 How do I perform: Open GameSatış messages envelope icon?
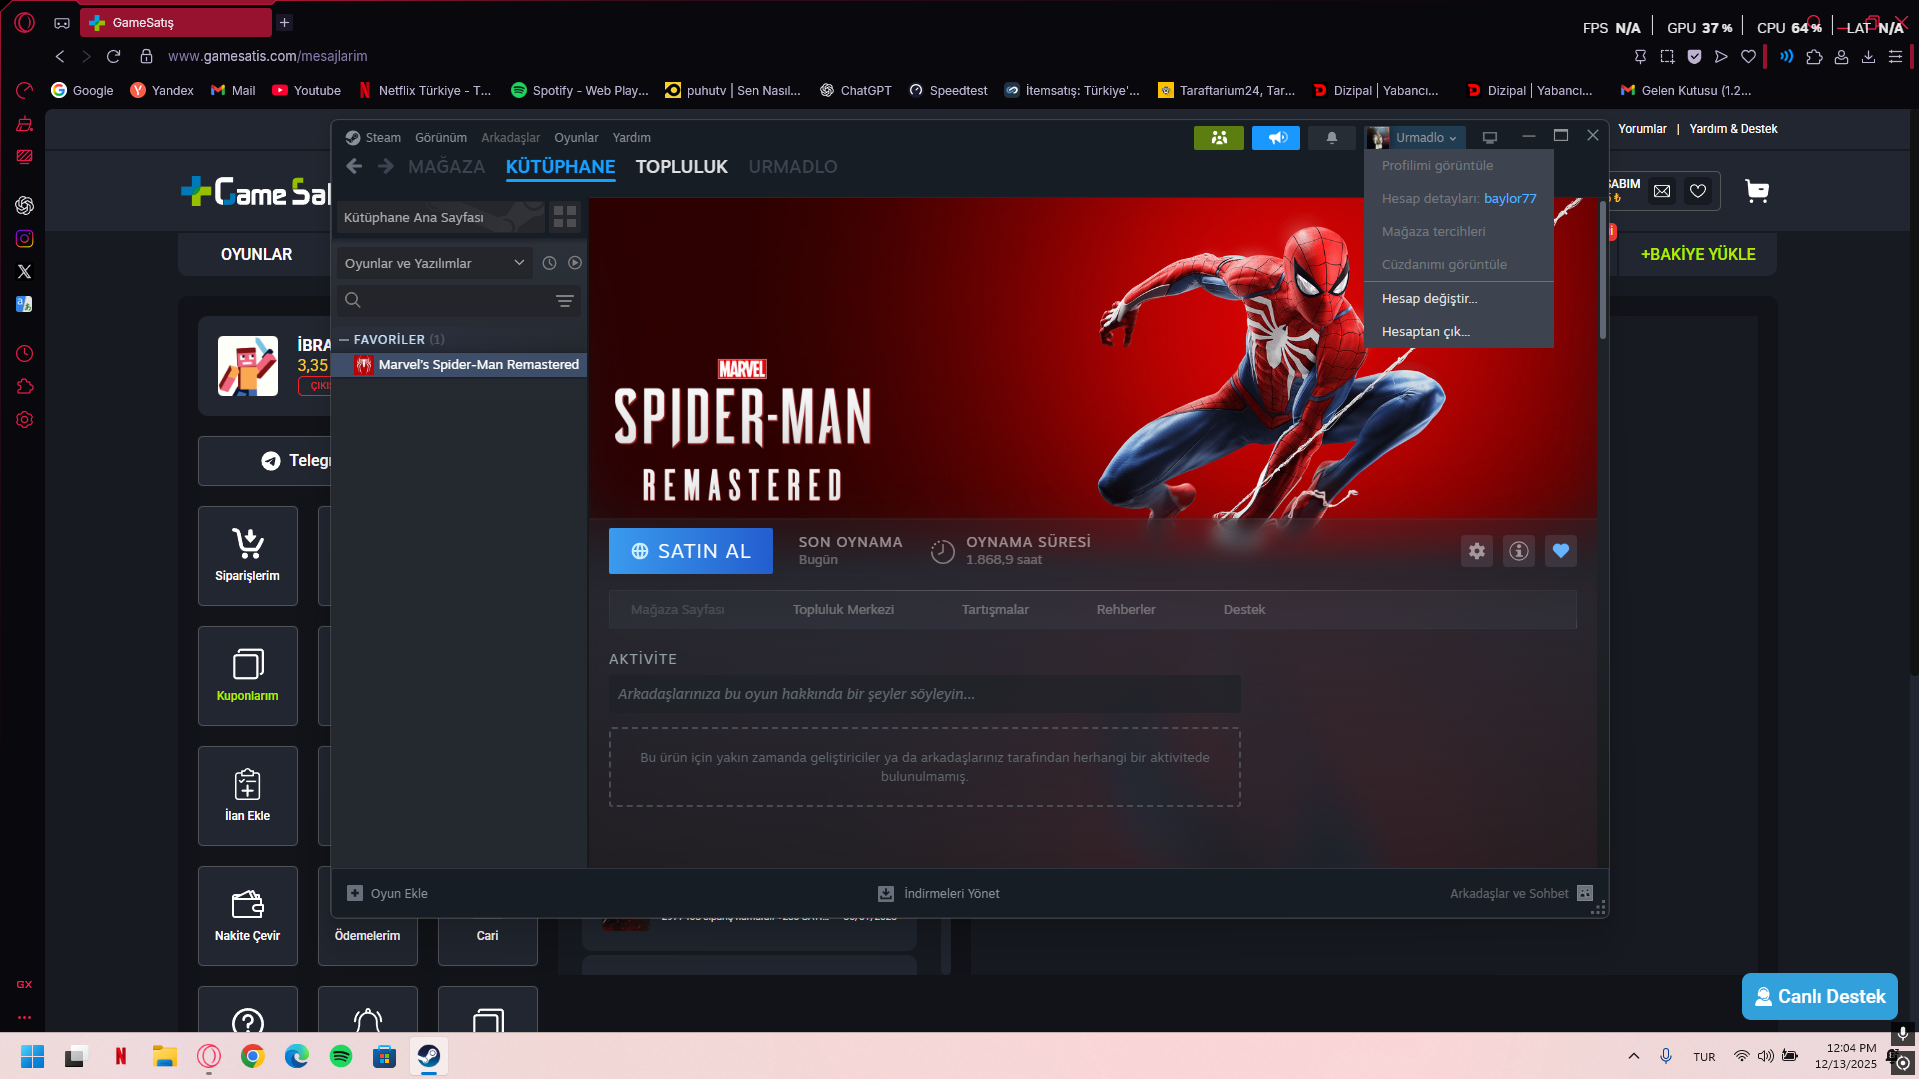pos(1662,191)
